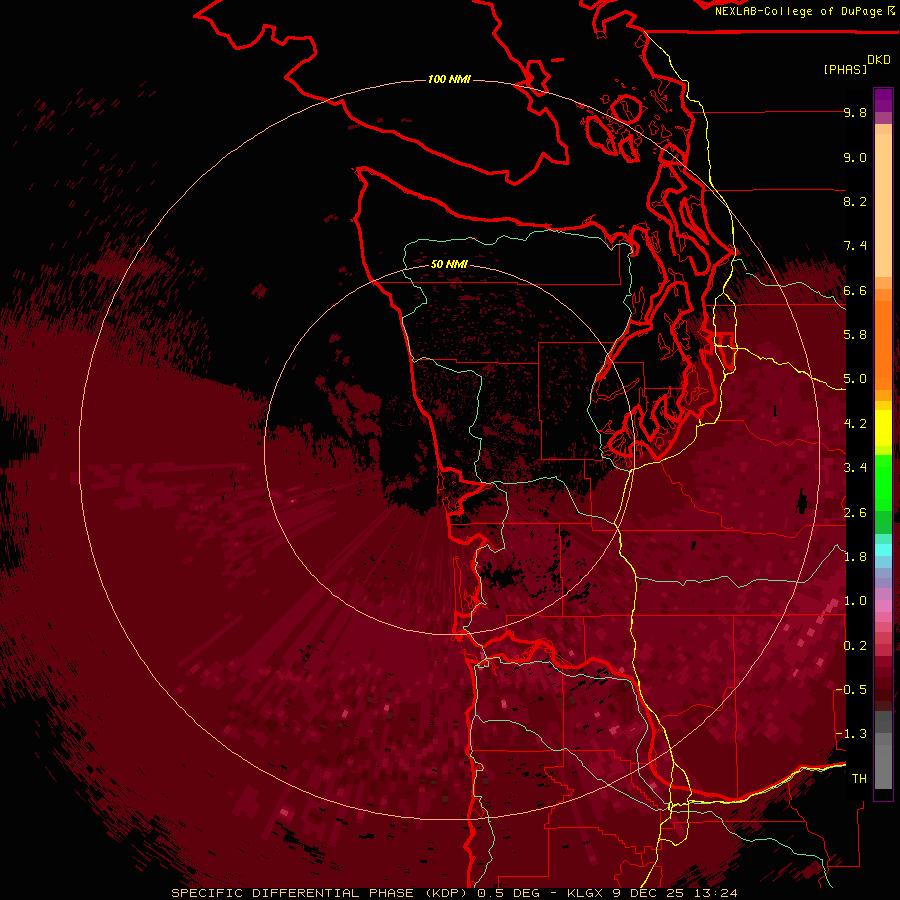Click the 5.8 value on the color scale
The height and width of the screenshot is (900, 900).
tap(855, 335)
